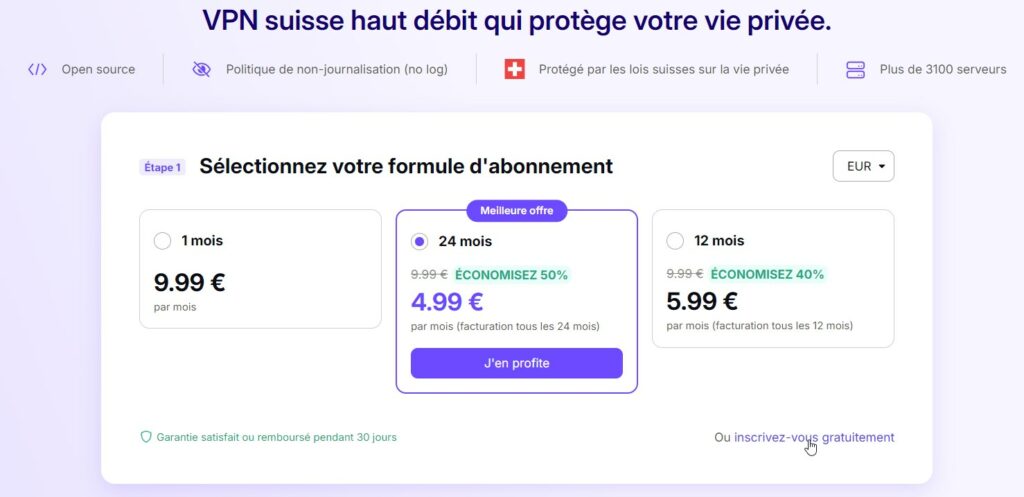The height and width of the screenshot is (497, 1024).
Task: Click the crossed-out eye no-log icon
Action: [x=201, y=69]
